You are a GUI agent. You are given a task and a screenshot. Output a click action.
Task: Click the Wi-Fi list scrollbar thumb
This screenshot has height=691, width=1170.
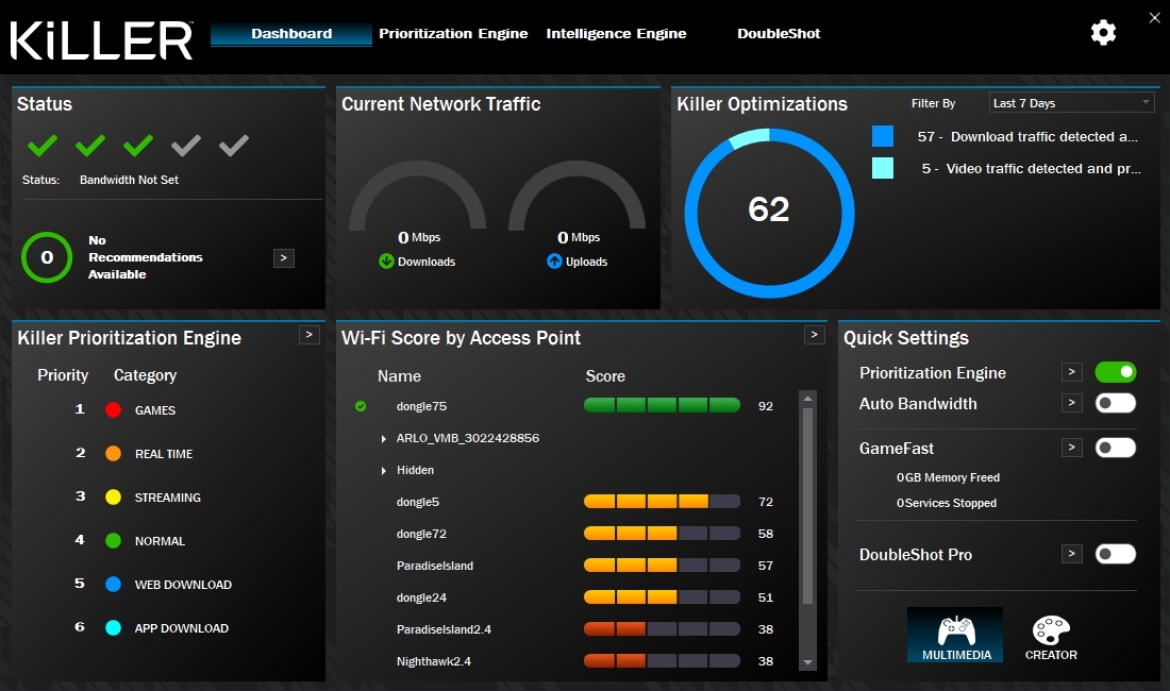click(807, 506)
